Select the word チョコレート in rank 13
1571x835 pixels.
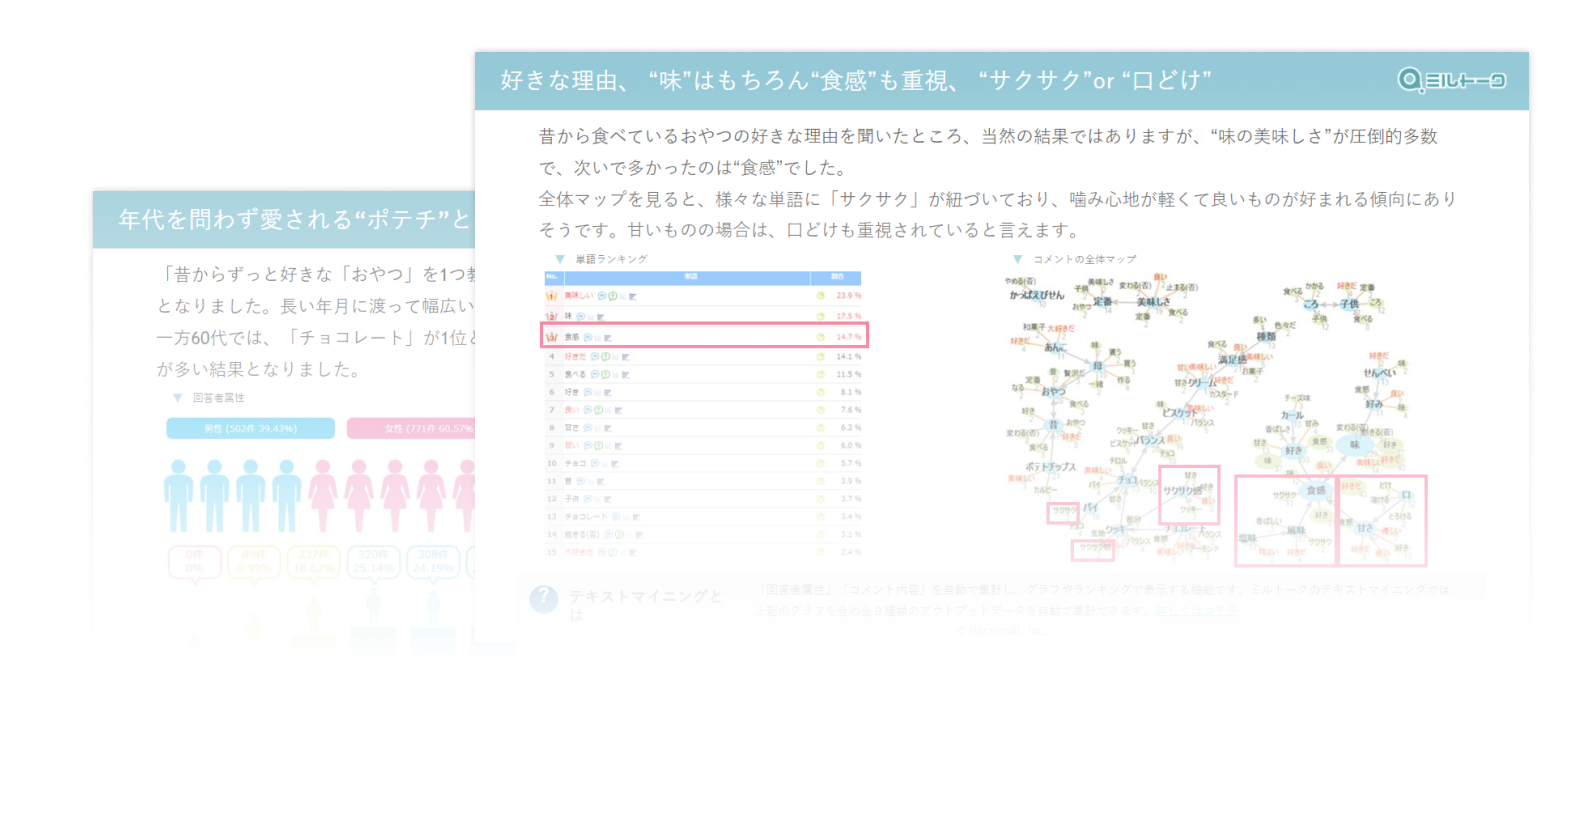click(x=586, y=517)
